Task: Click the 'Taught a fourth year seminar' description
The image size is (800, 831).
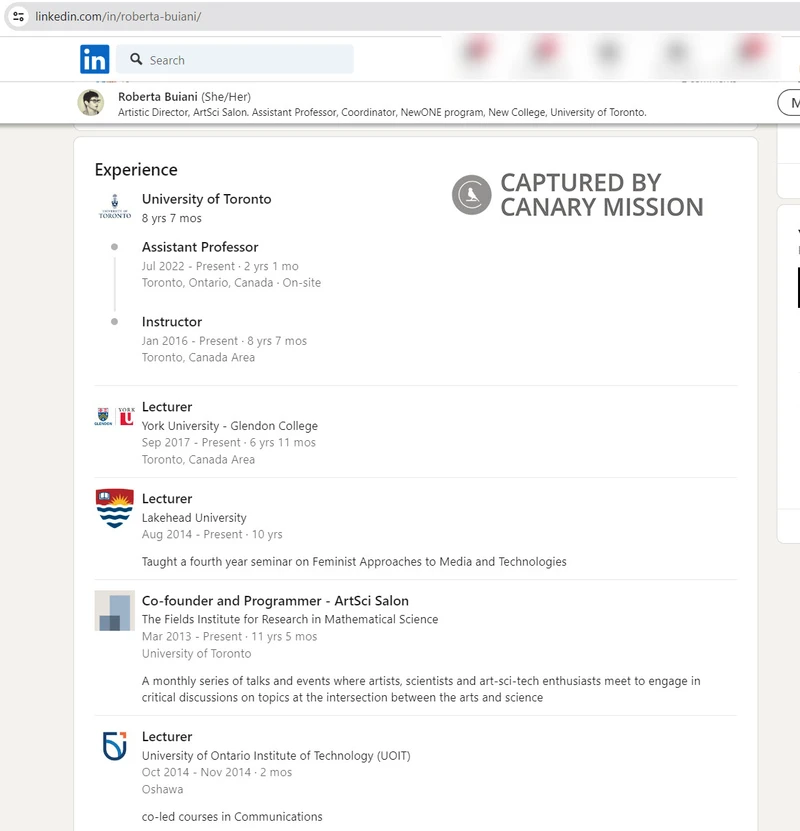Action: pyautogui.click(x=354, y=561)
